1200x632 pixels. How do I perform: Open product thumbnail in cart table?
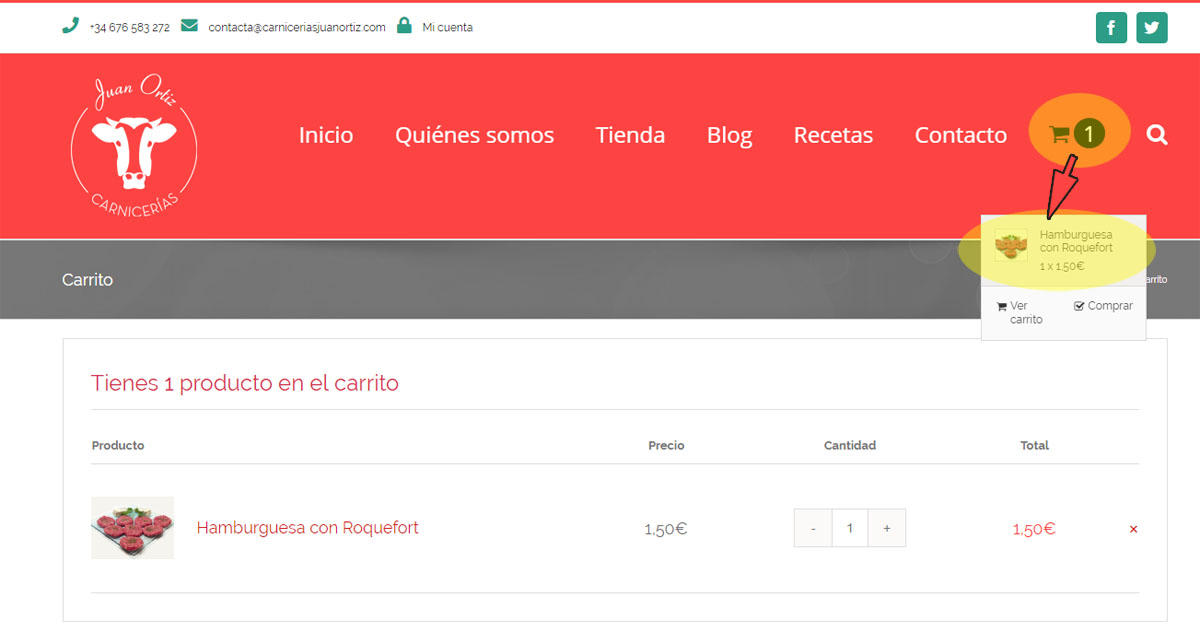click(x=132, y=527)
